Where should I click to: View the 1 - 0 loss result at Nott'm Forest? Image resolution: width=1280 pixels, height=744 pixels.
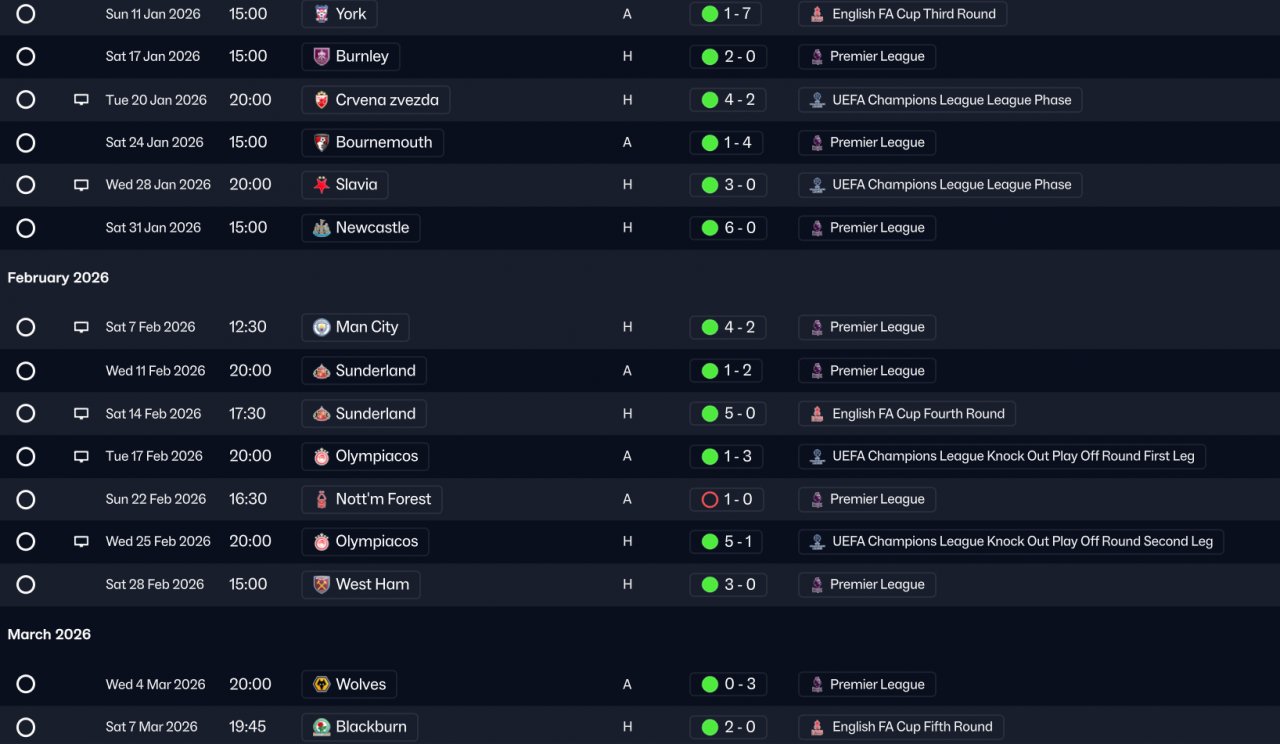click(x=739, y=499)
